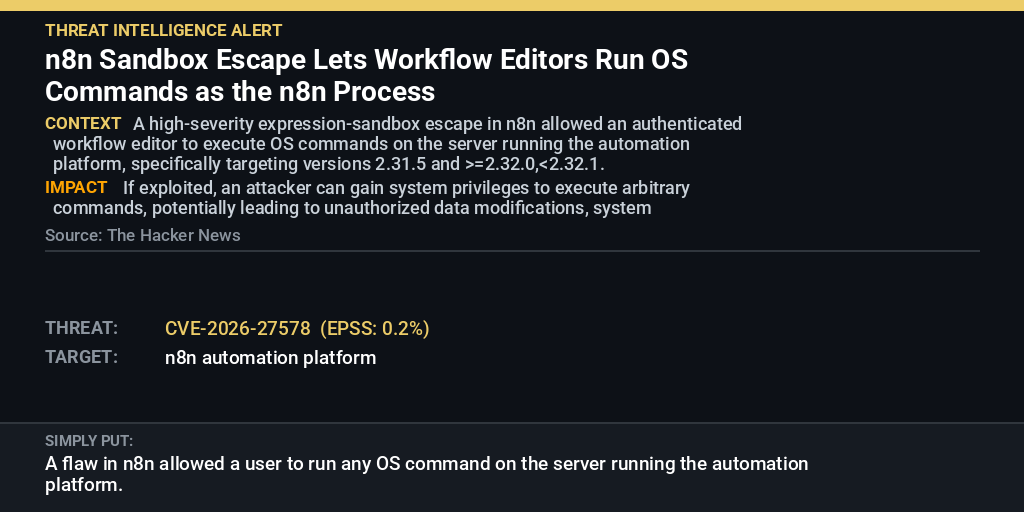1024x512 pixels.
Task: Click the 'SIMPLY PUT:' label
Action: coord(89,441)
